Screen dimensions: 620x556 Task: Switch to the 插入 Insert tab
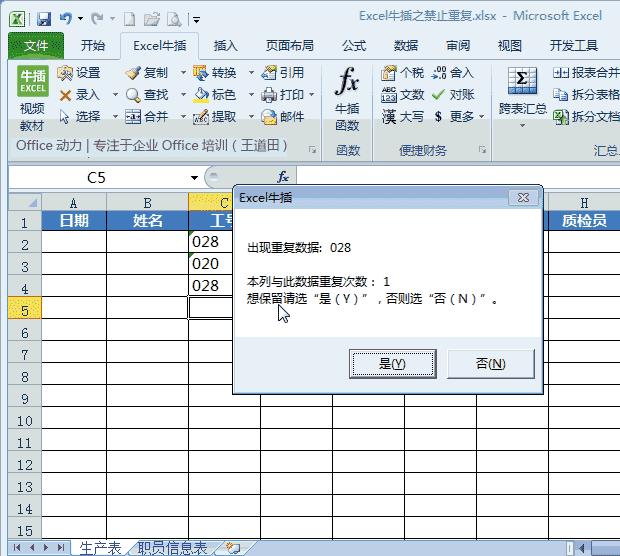tap(225, 46)
